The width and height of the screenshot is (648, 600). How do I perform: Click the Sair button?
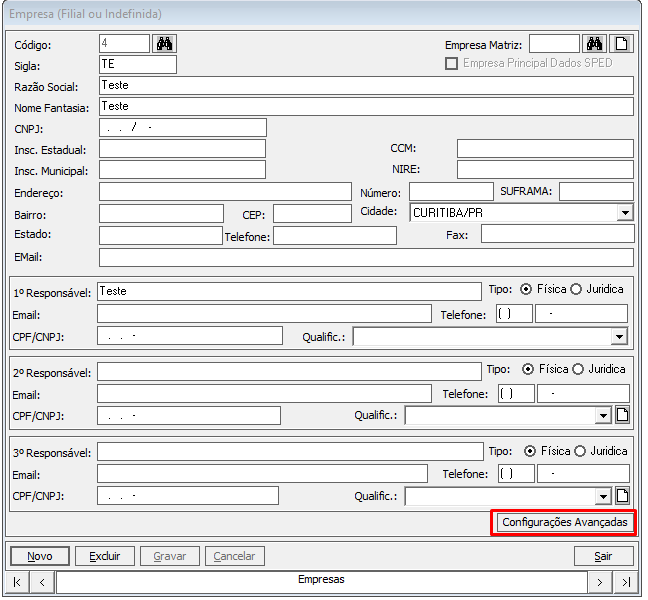tap(603, 556)
